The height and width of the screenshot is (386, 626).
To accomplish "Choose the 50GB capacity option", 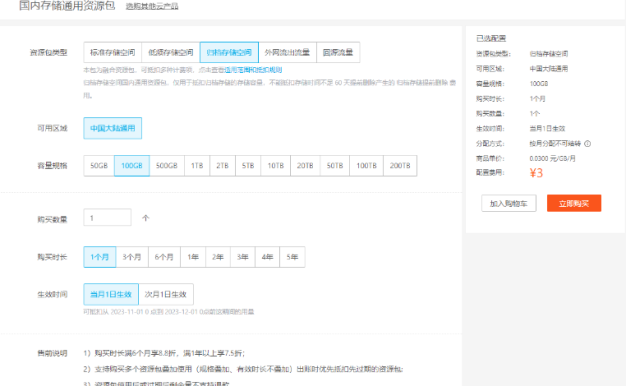I will [x=99, y=166].
